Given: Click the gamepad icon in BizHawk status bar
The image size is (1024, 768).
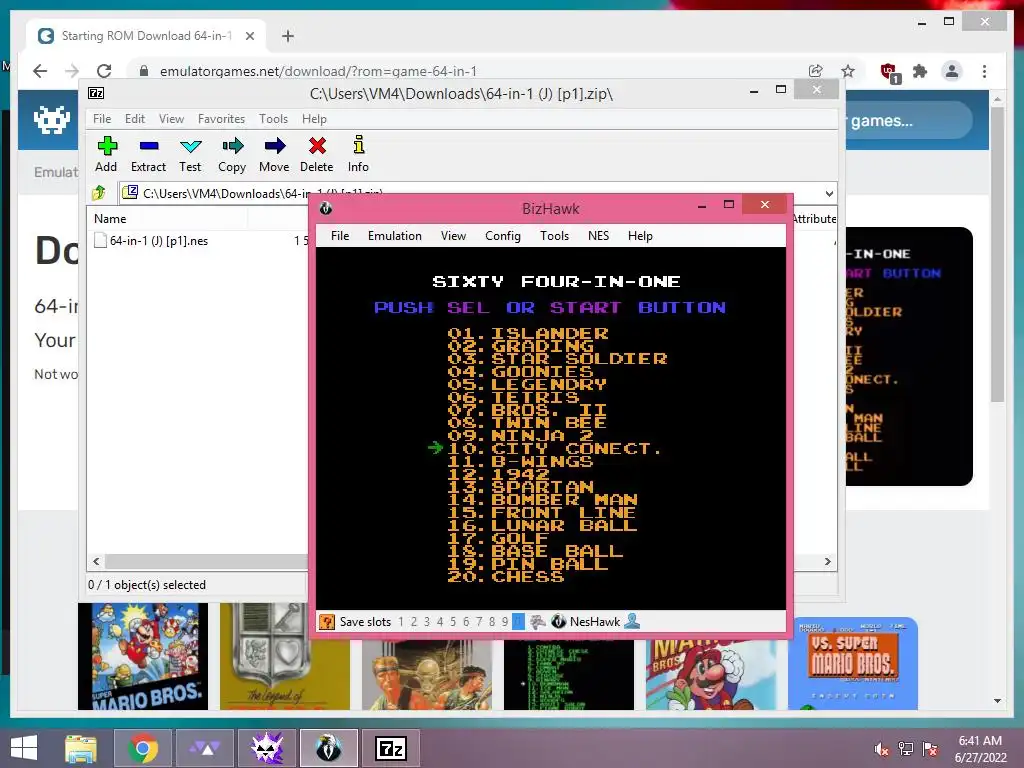Looking at the screenshot, I should pyautogui.click(x=537, y=622).
